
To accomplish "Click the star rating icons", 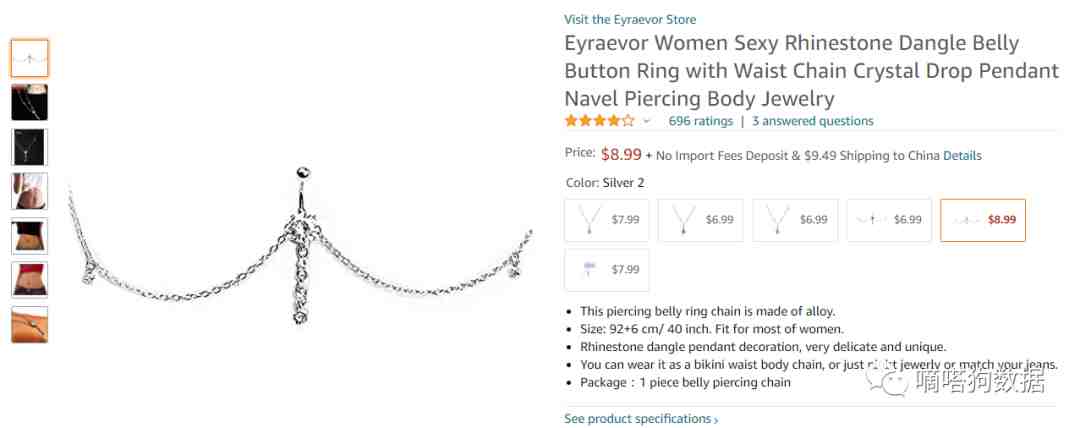I will 599,121.
